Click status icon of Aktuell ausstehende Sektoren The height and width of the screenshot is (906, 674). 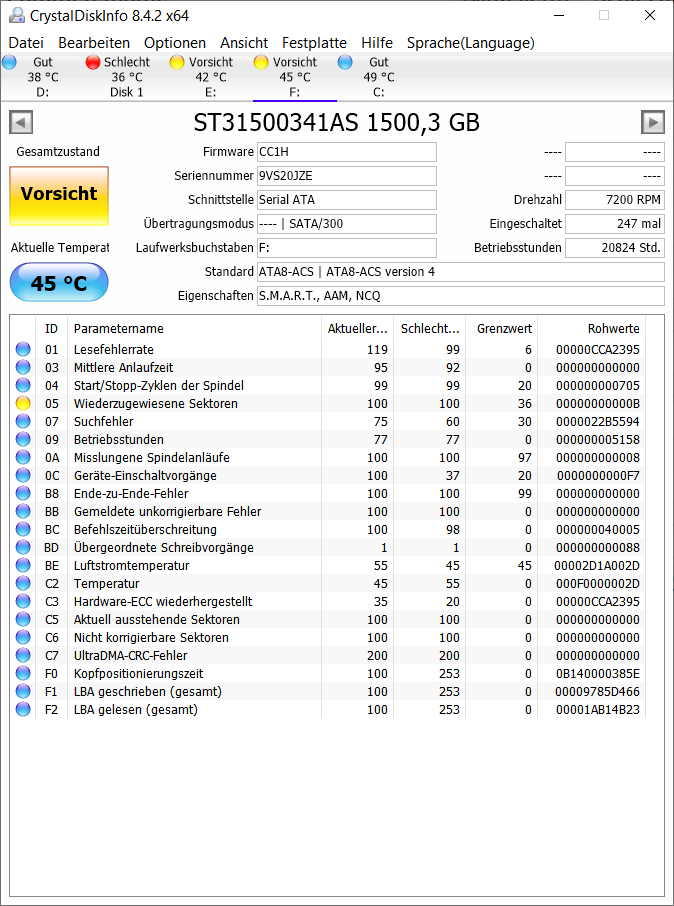pos(23,619)
